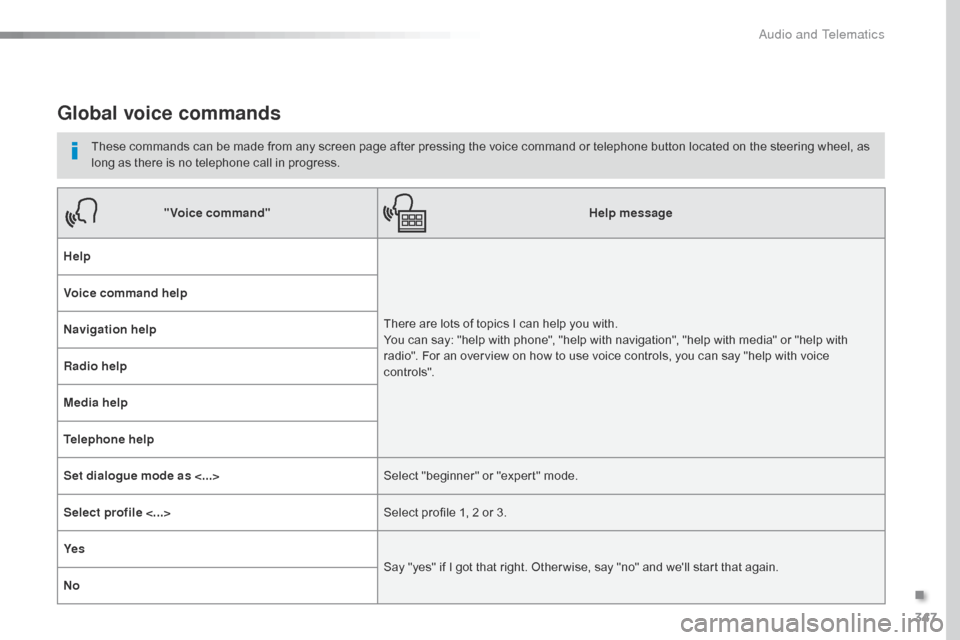960x640 pixels.
Task: Click the Help message column header
Action: pos(630,213)
